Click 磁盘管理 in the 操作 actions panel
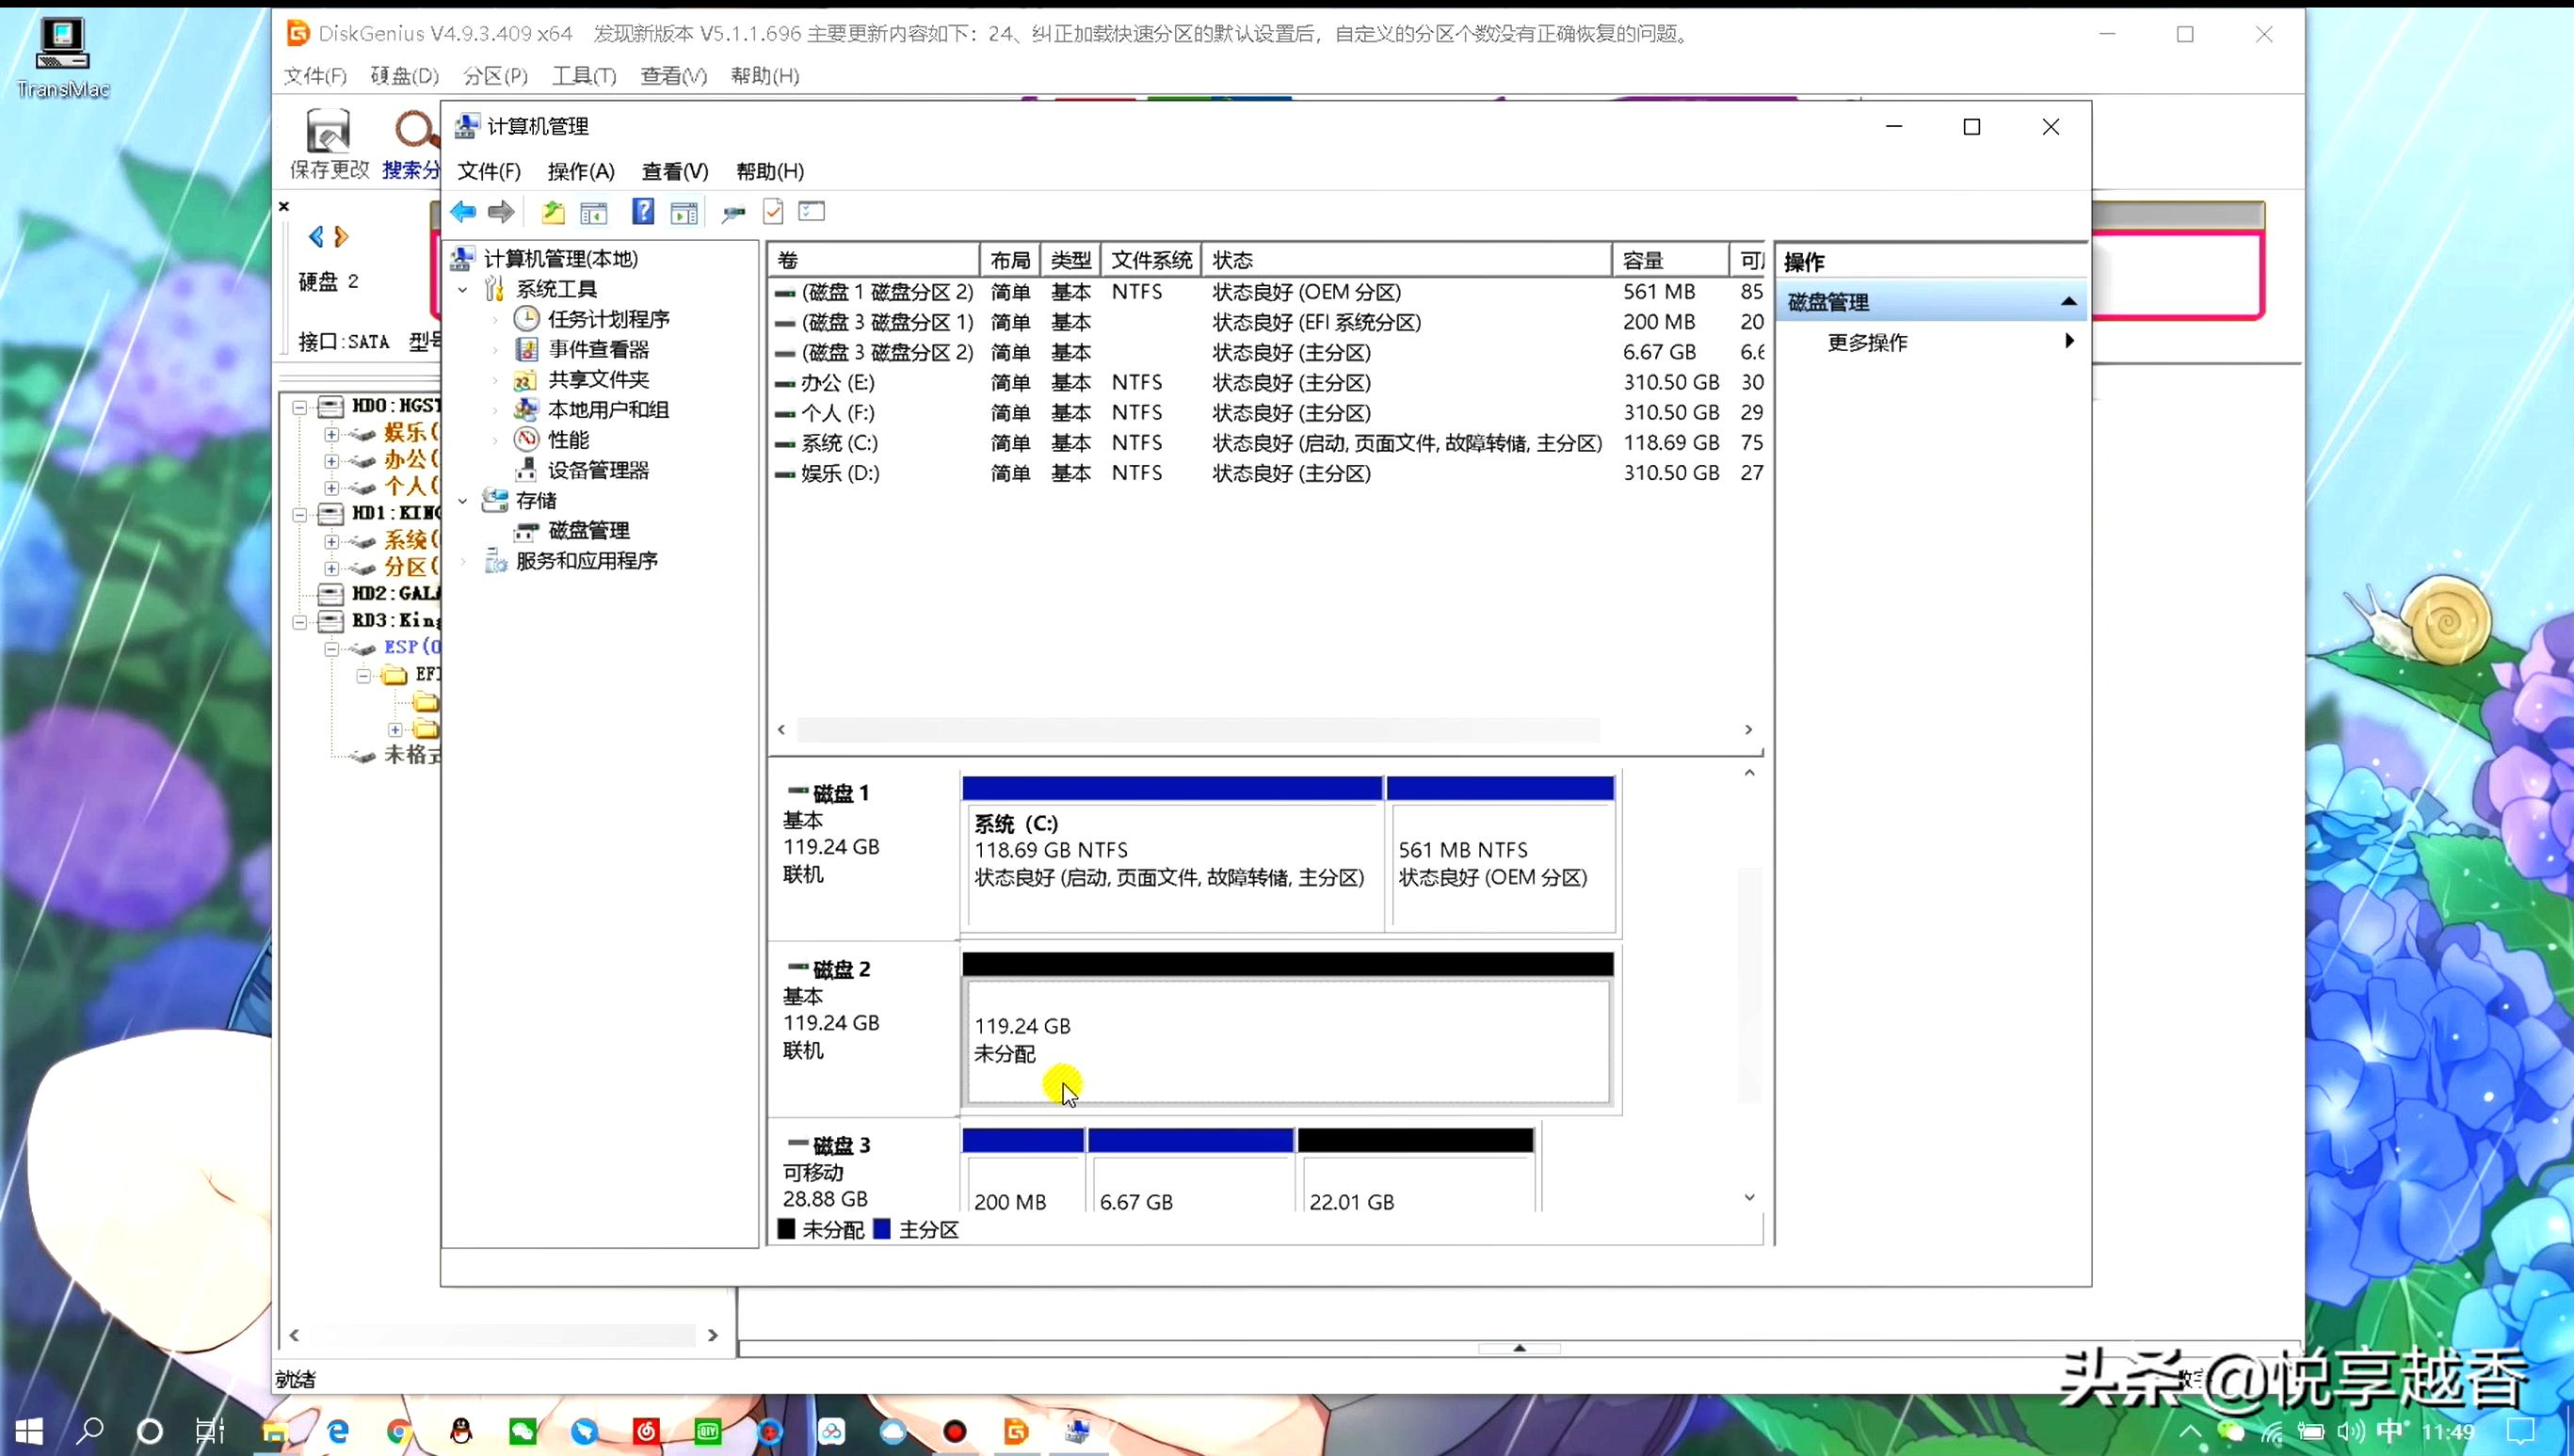The height and width of the screenshot is (1456, 2574). click(x=1827, y=301)
